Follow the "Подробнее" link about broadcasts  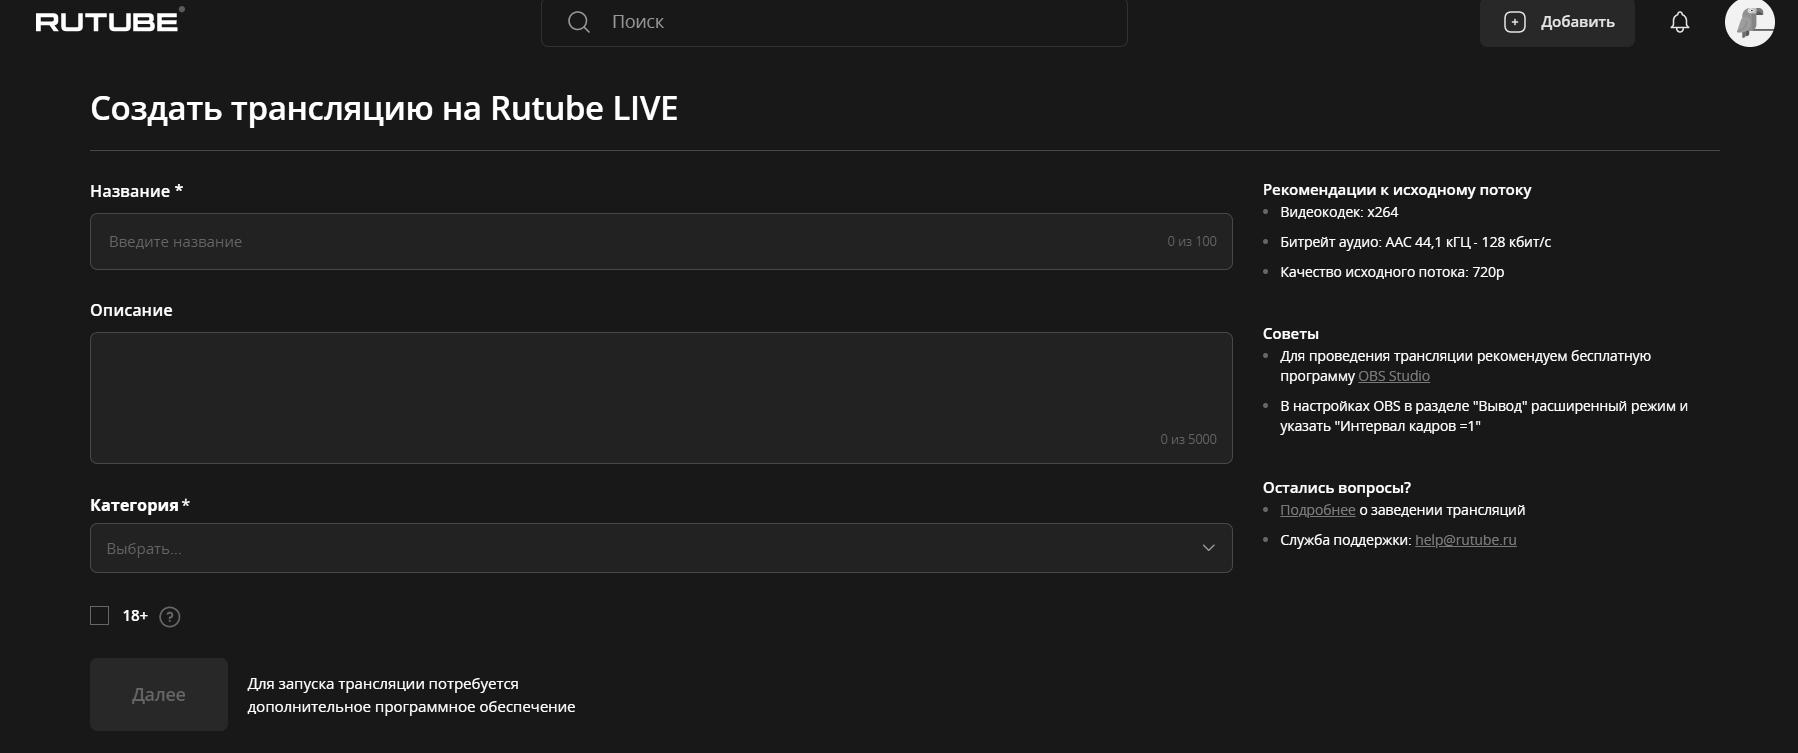pos(1317,510)
